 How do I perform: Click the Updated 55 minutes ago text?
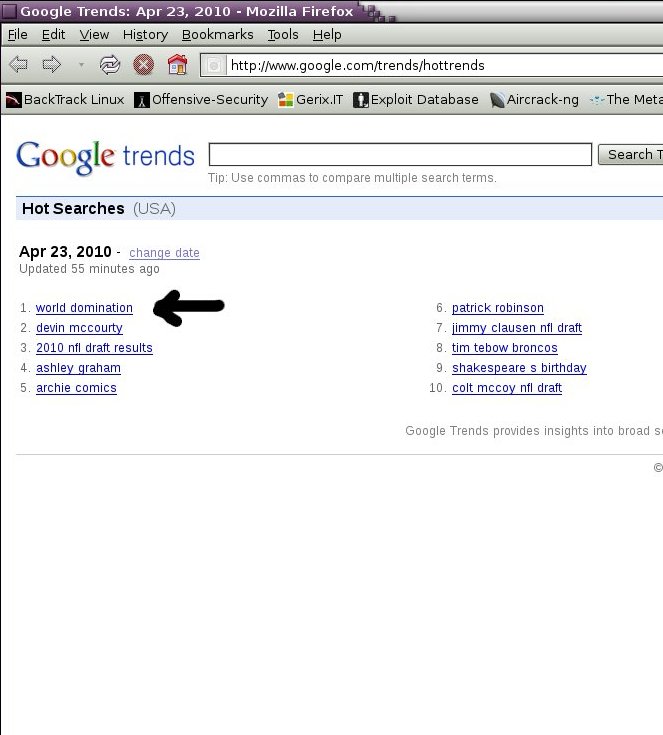click(x=89, y=269)
